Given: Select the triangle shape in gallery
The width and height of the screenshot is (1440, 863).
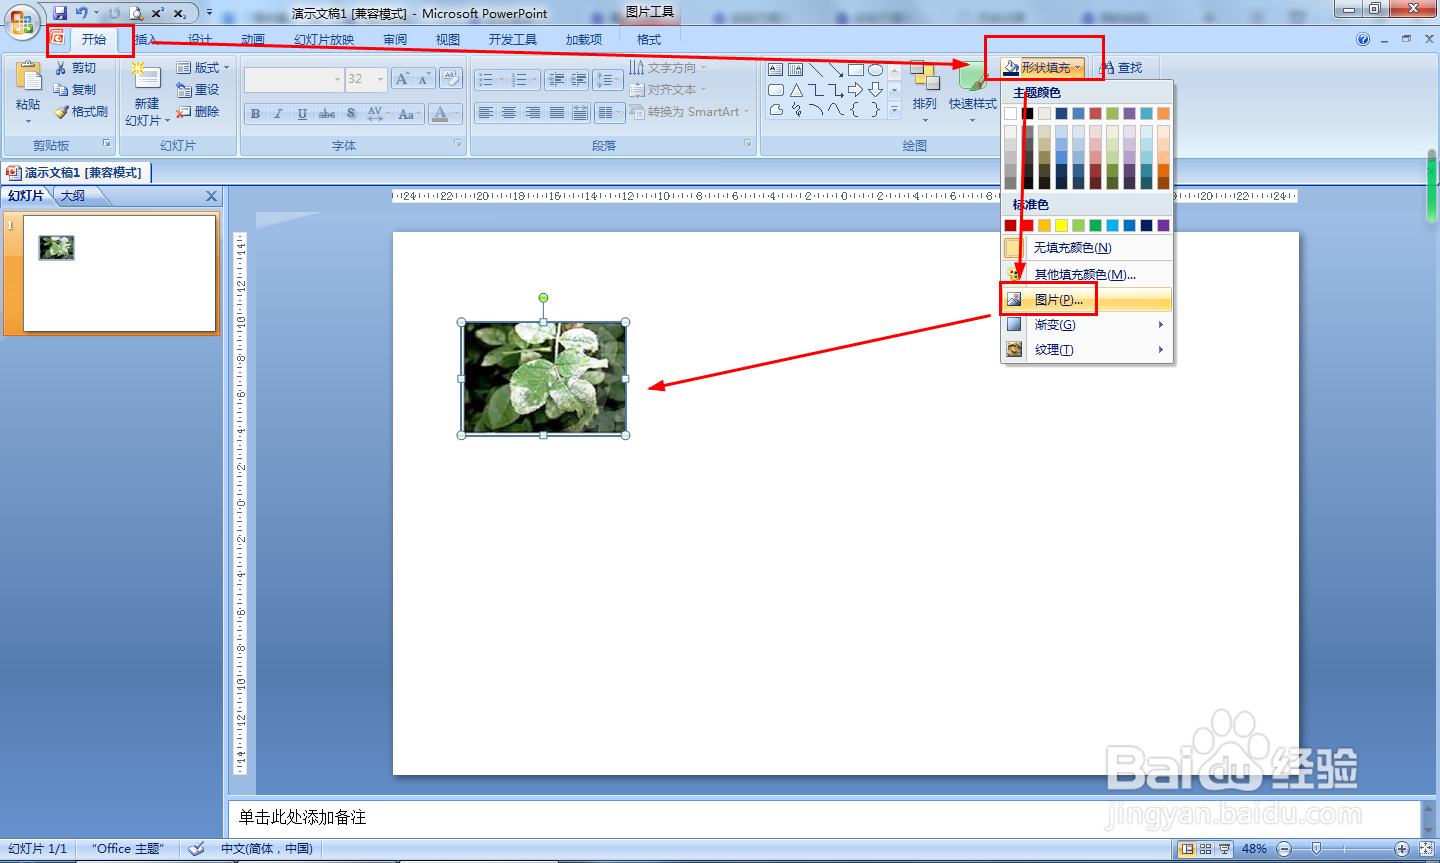Looking at the screenshot, I should click(x=796, y=90).
